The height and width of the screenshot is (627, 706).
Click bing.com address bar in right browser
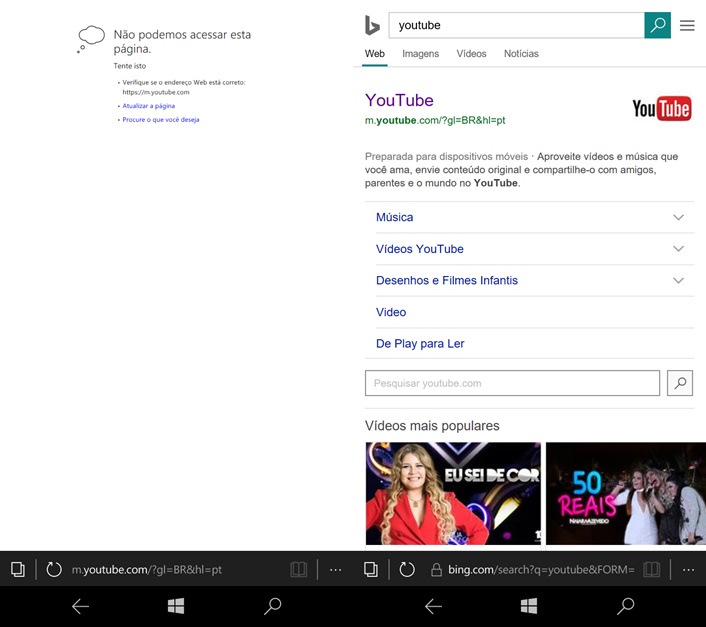click(541, 569)
